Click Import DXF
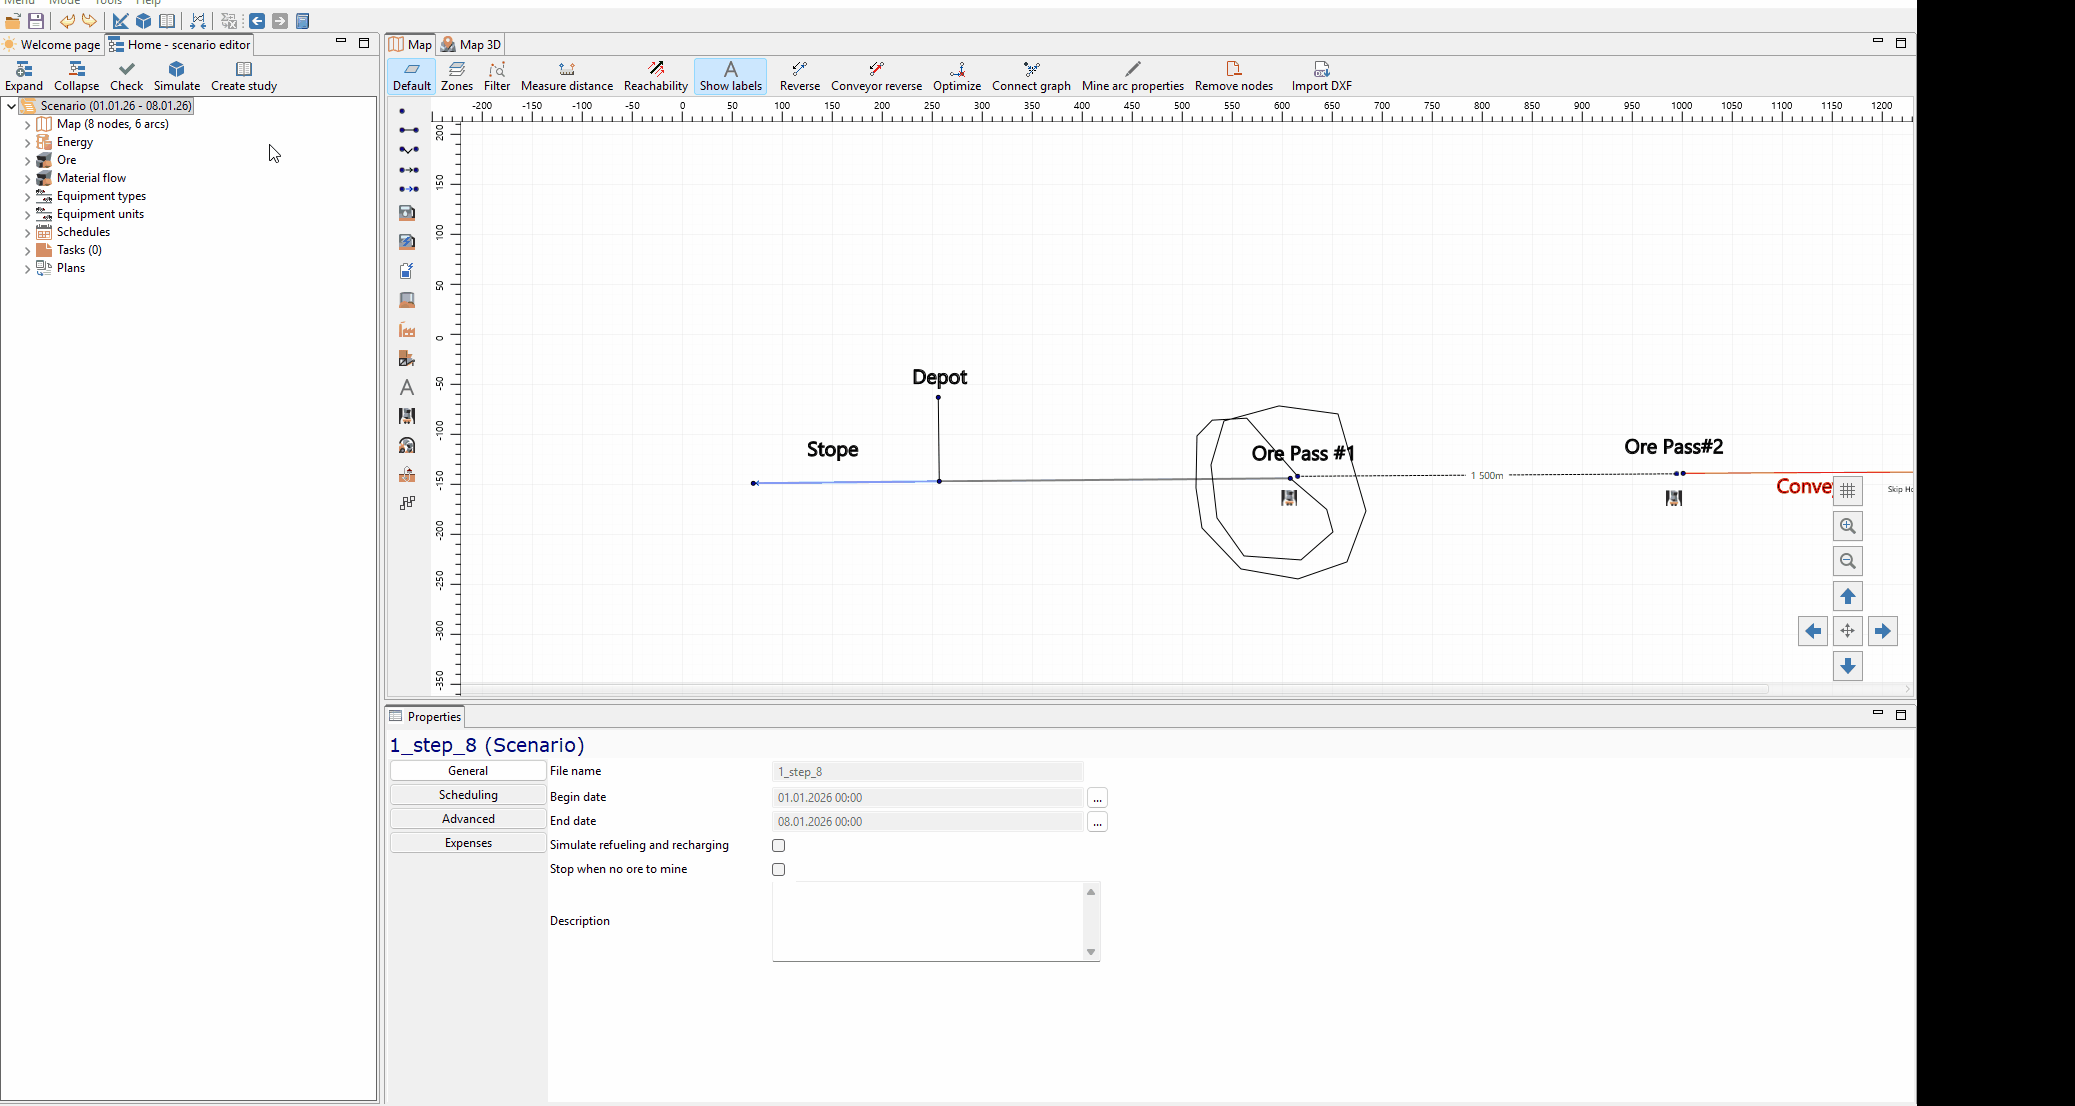 pos(1322,76)
